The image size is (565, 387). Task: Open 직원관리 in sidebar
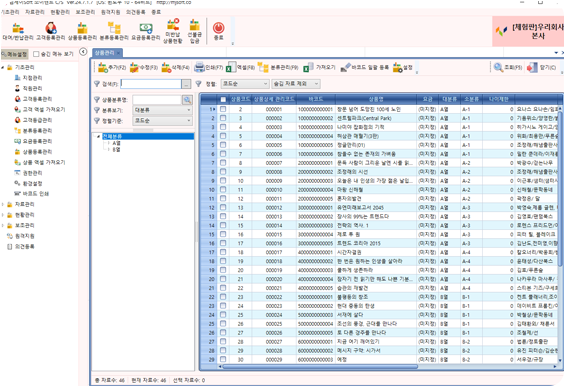(28, 88)
